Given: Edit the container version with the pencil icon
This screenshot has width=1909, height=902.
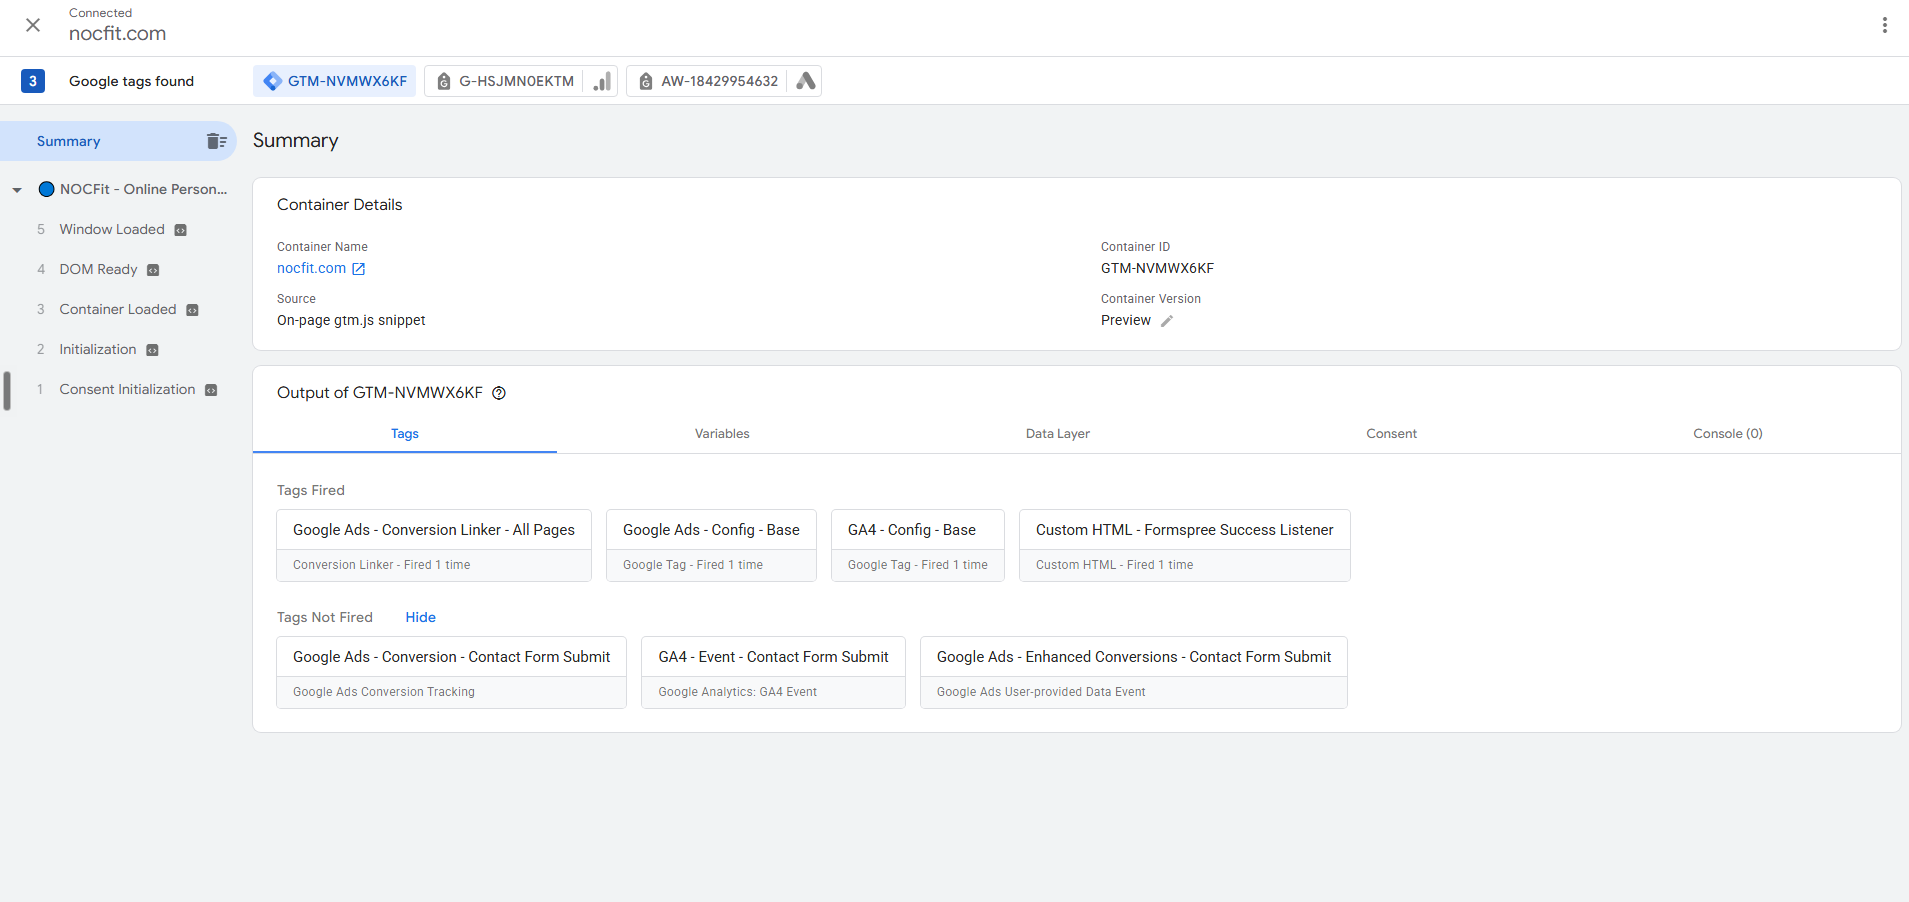Looking at the screenshot, I should coord(1167,321).
